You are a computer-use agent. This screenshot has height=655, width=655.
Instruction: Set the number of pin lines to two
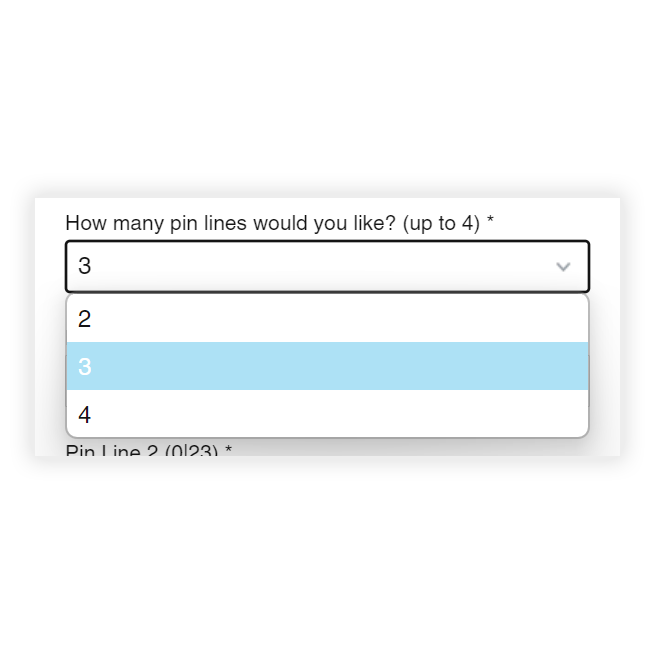(x=327, y=319)
